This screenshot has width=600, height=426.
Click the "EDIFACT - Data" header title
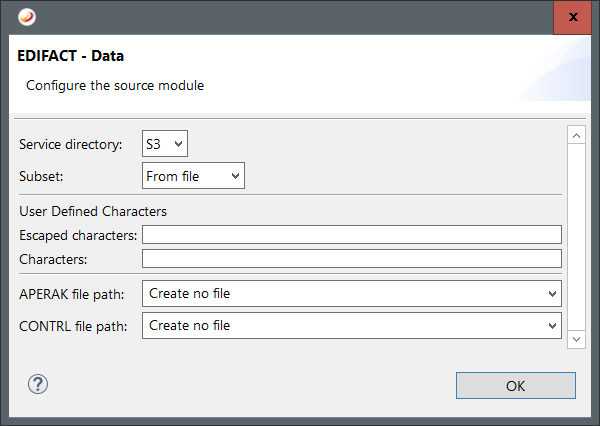pos(71,56)
